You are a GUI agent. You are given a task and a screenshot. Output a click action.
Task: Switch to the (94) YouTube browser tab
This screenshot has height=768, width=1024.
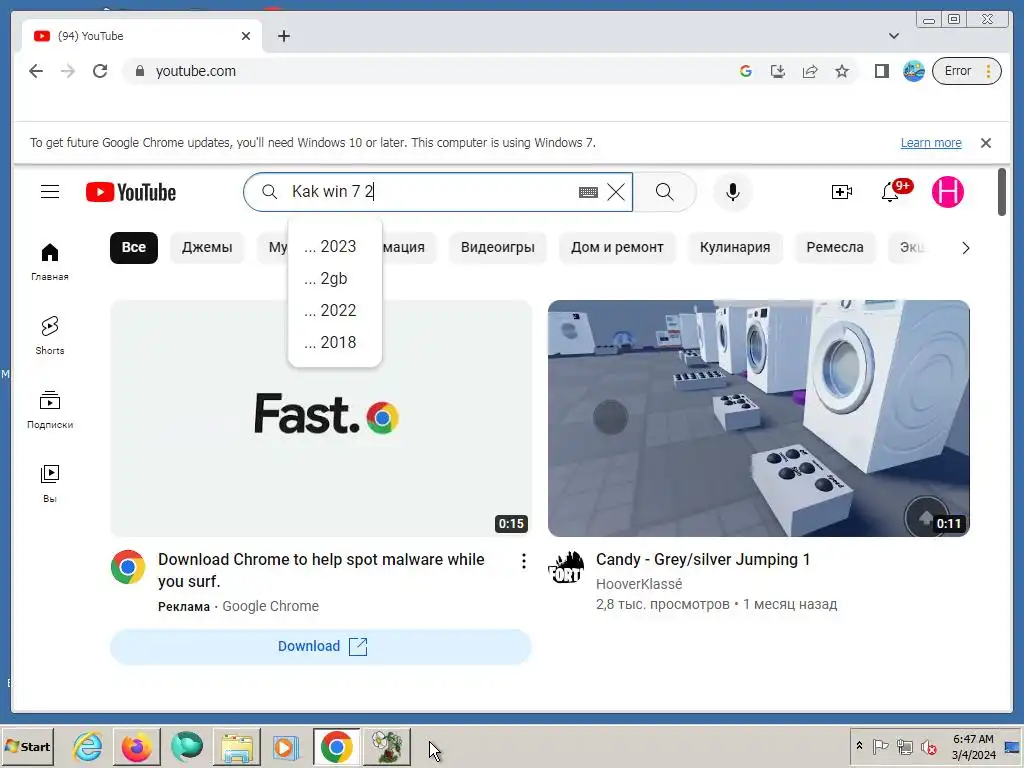pos(140,36)
